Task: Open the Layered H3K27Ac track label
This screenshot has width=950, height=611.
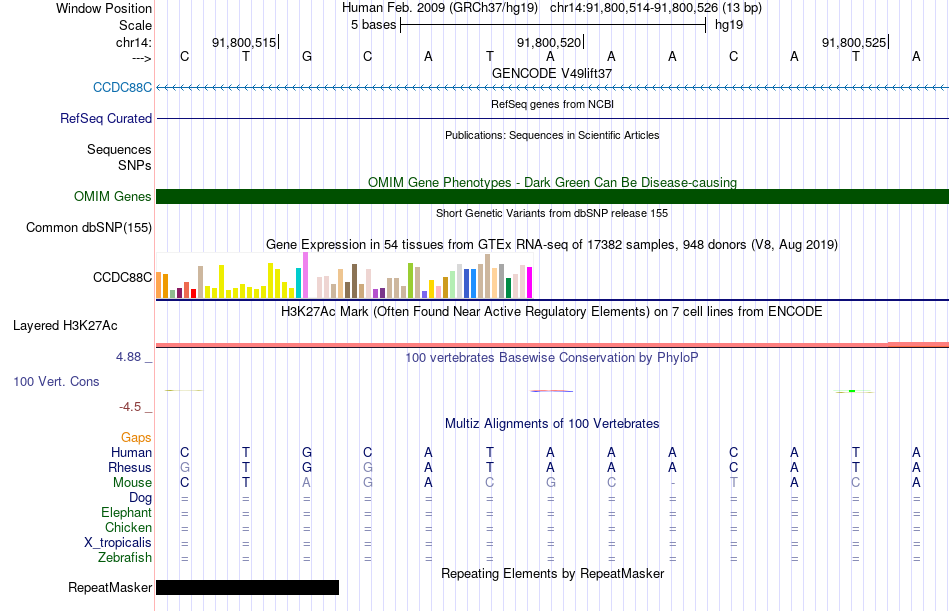Action: pos(65,326)
